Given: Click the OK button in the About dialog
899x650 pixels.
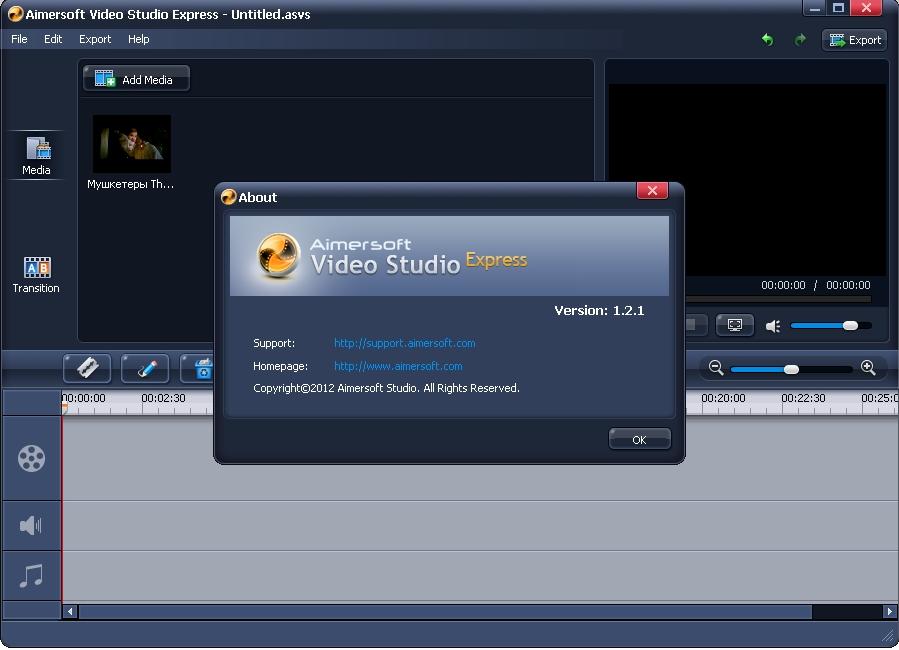Looking at the screenshot, I should click(639, 438).
